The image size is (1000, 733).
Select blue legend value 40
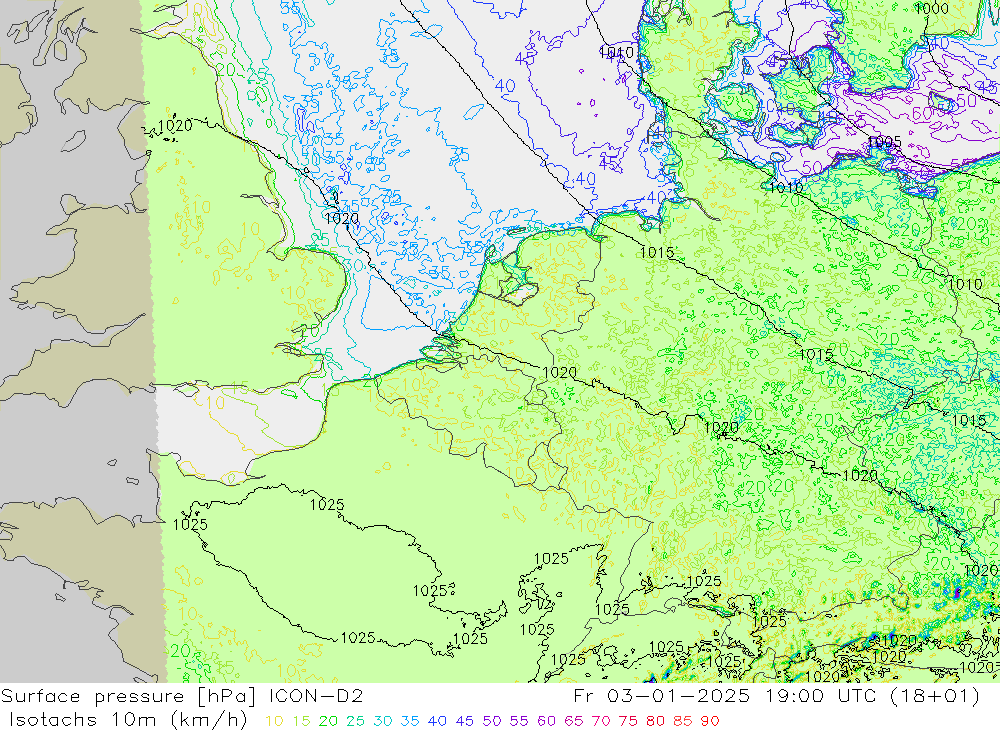pos(437,721)
